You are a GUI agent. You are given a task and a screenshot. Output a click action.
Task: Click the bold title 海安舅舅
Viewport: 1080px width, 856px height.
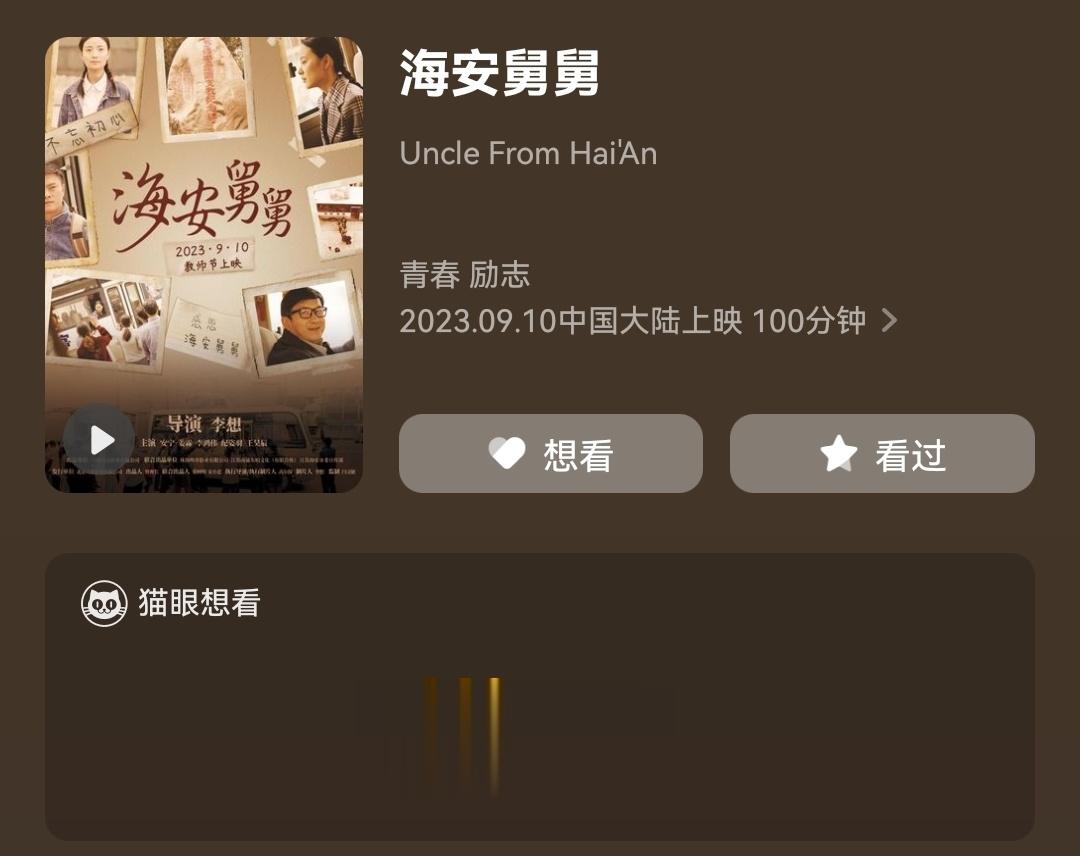(x=499, y=72)
